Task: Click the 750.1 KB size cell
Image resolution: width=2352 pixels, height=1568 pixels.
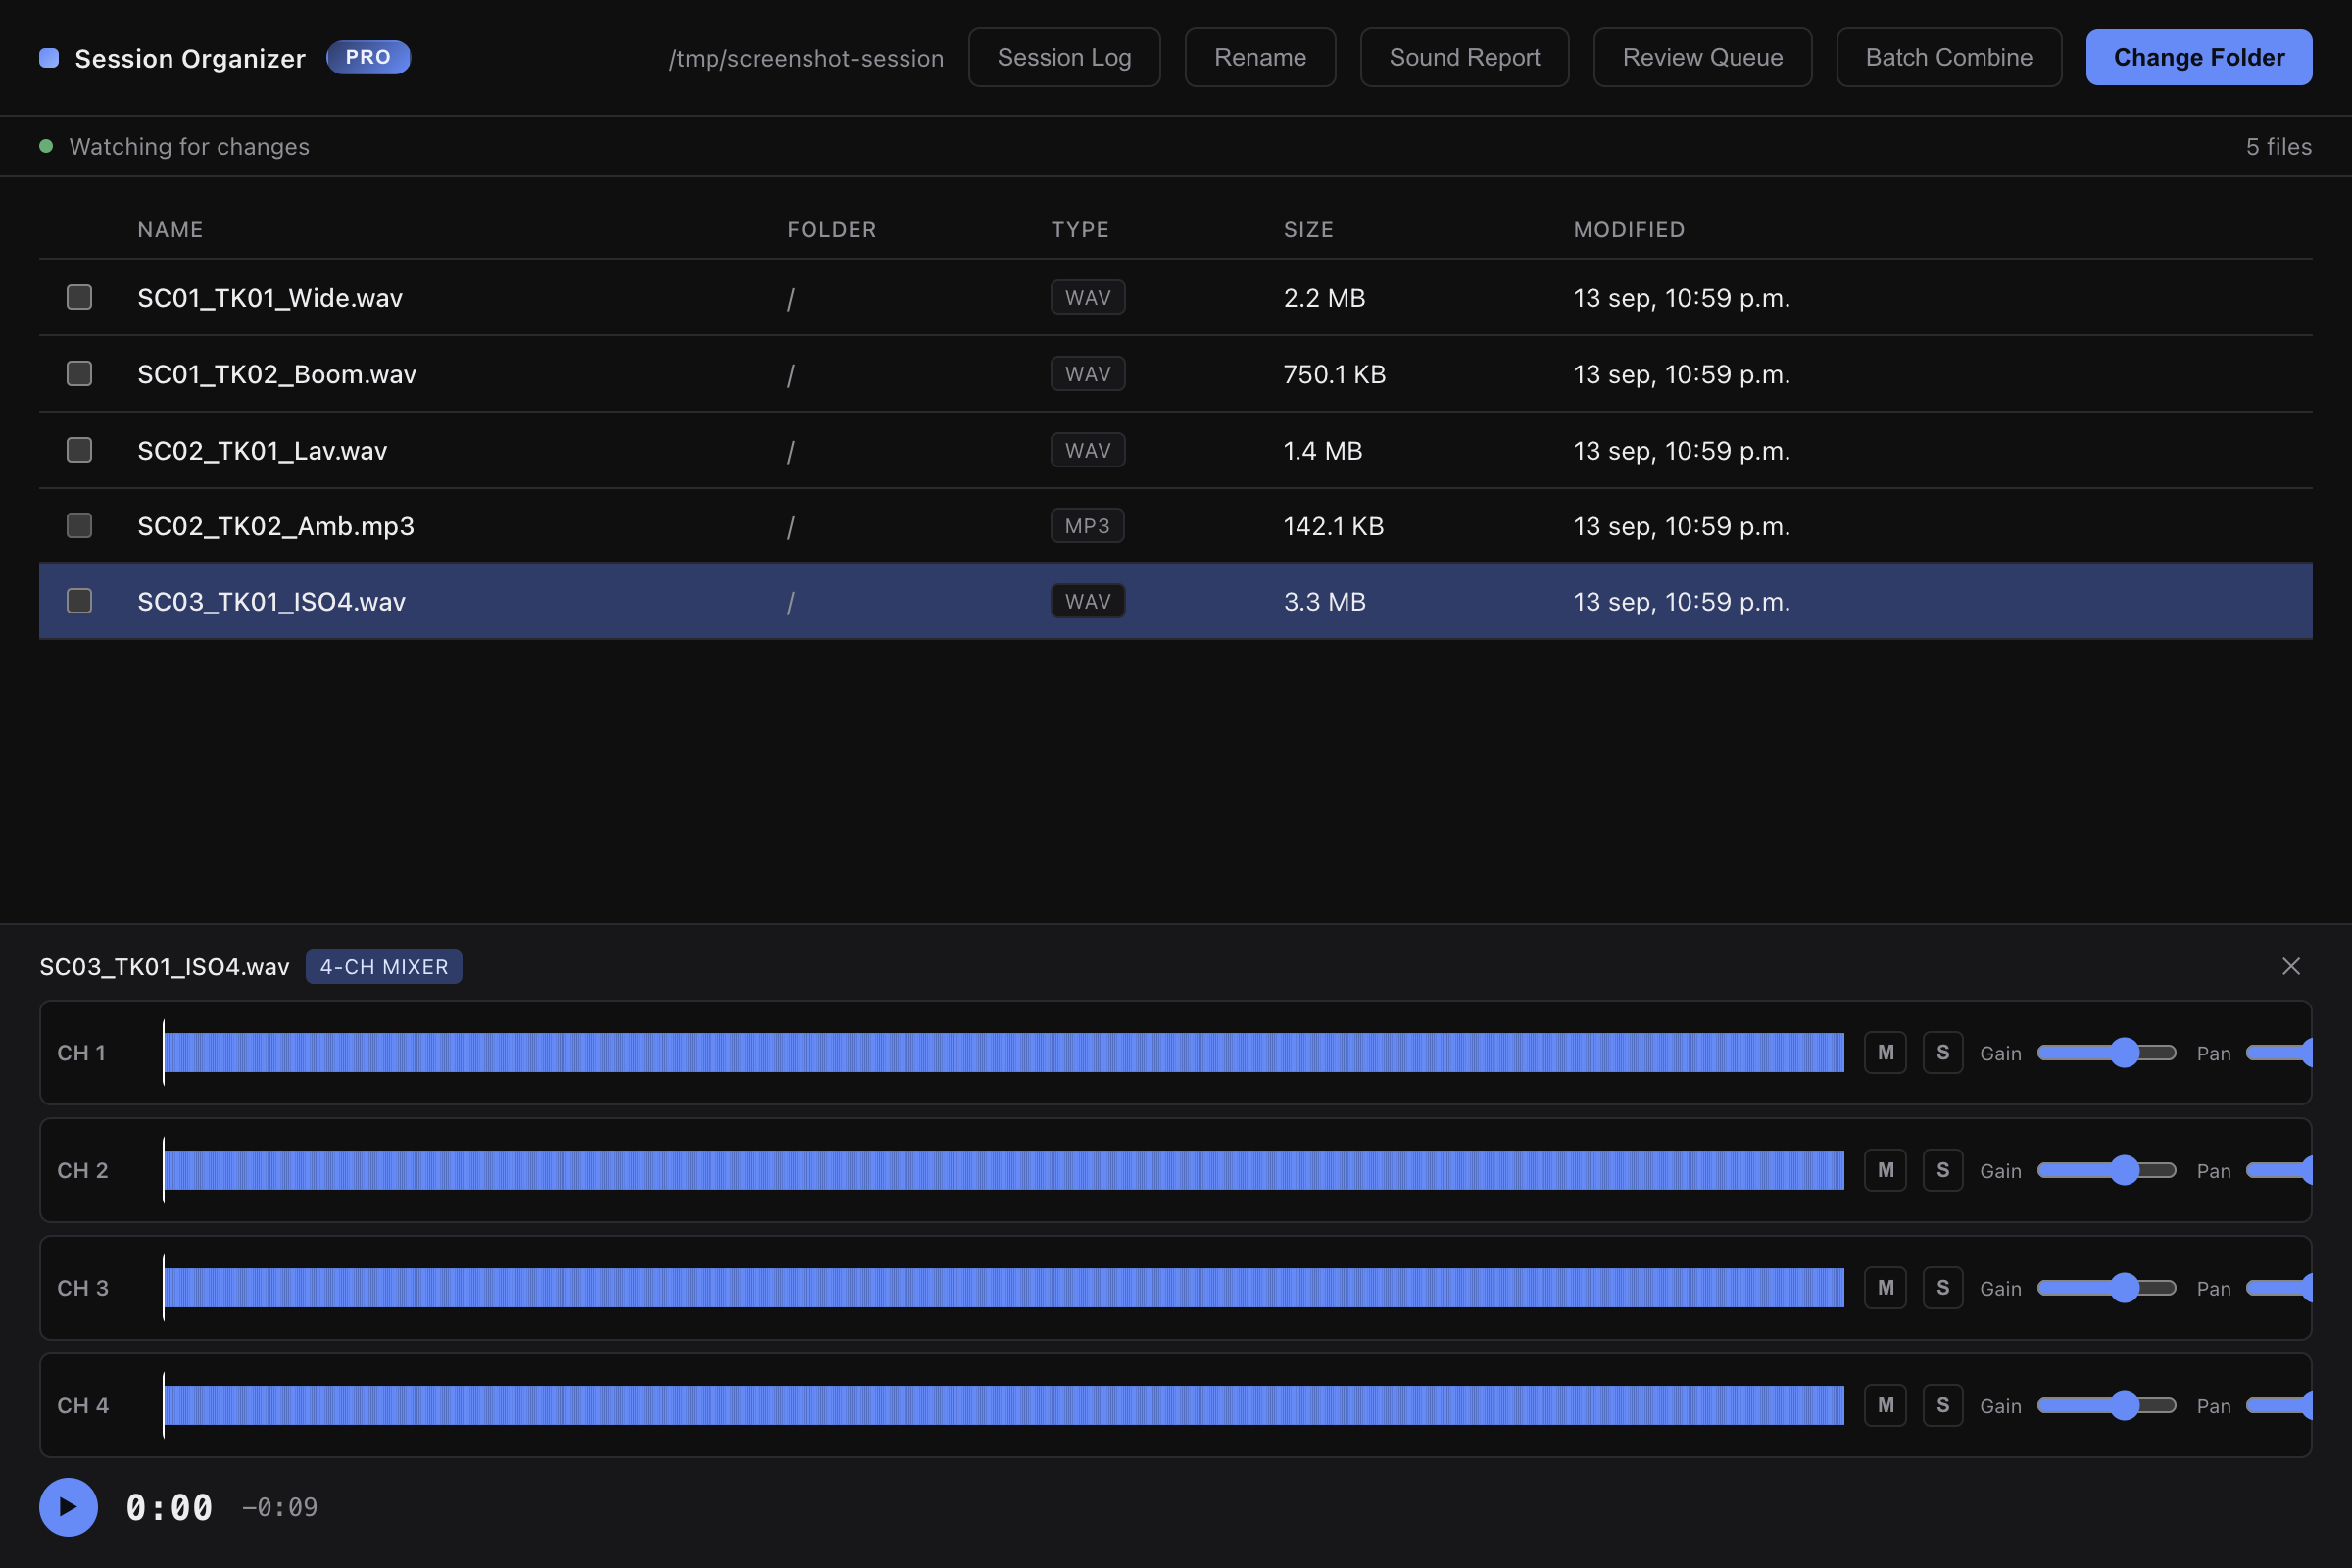Action: (1334, 374)
